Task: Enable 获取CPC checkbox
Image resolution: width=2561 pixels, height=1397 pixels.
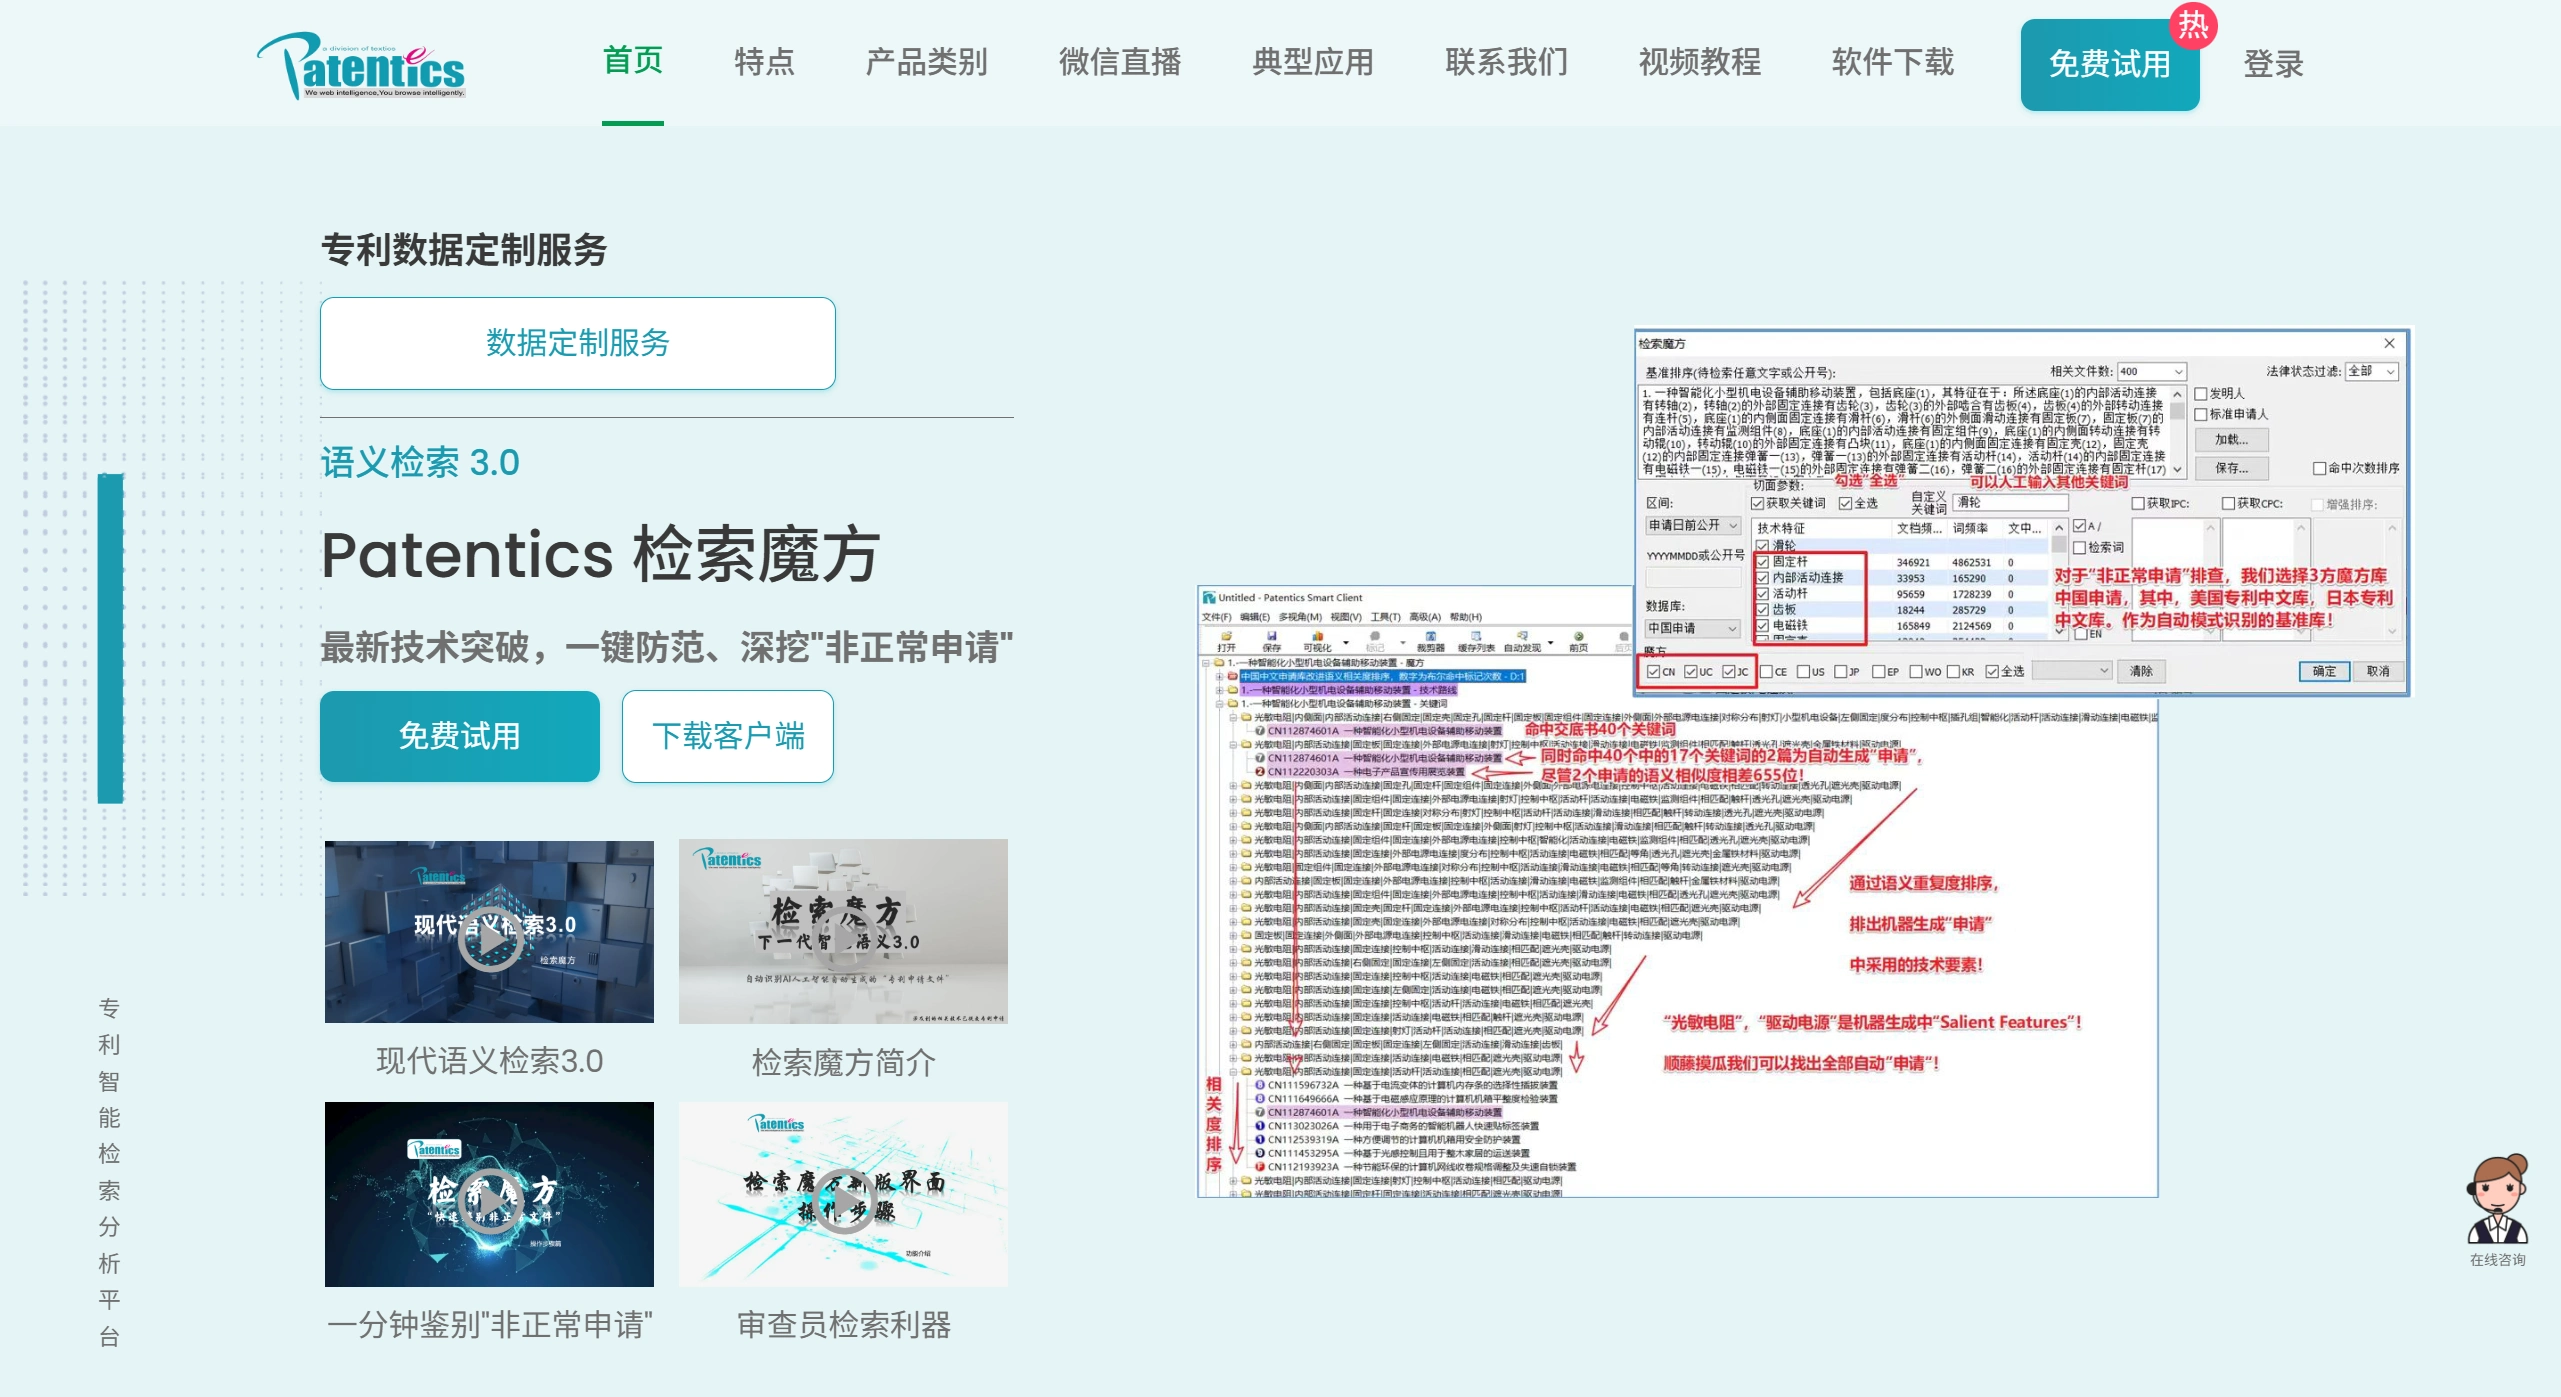Action: 2228,503
